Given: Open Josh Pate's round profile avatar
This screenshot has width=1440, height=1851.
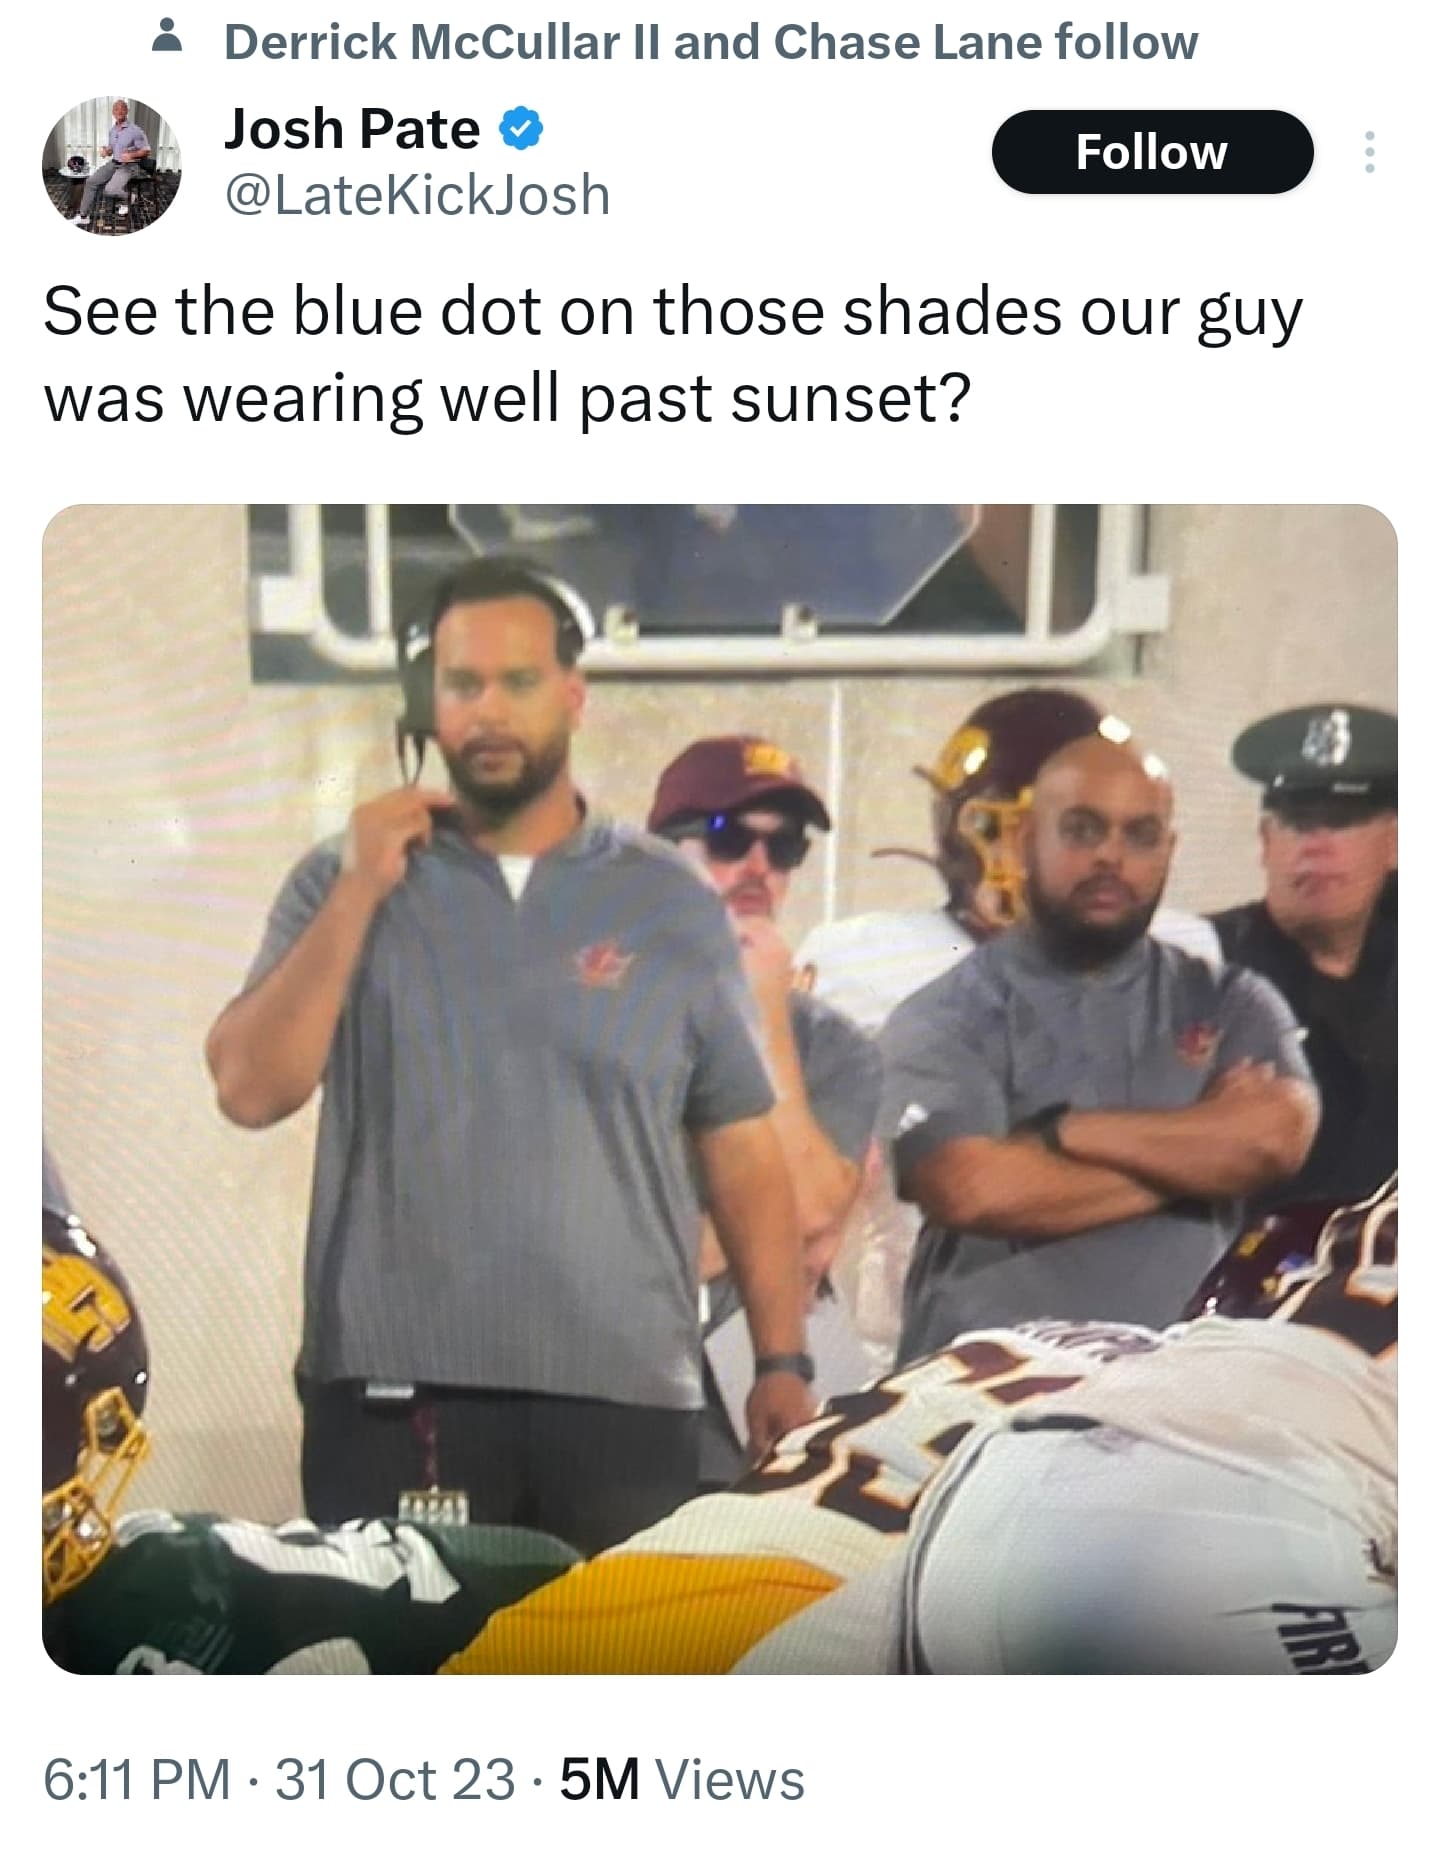Looking at the screenshot, I should (x=111, y=166).
